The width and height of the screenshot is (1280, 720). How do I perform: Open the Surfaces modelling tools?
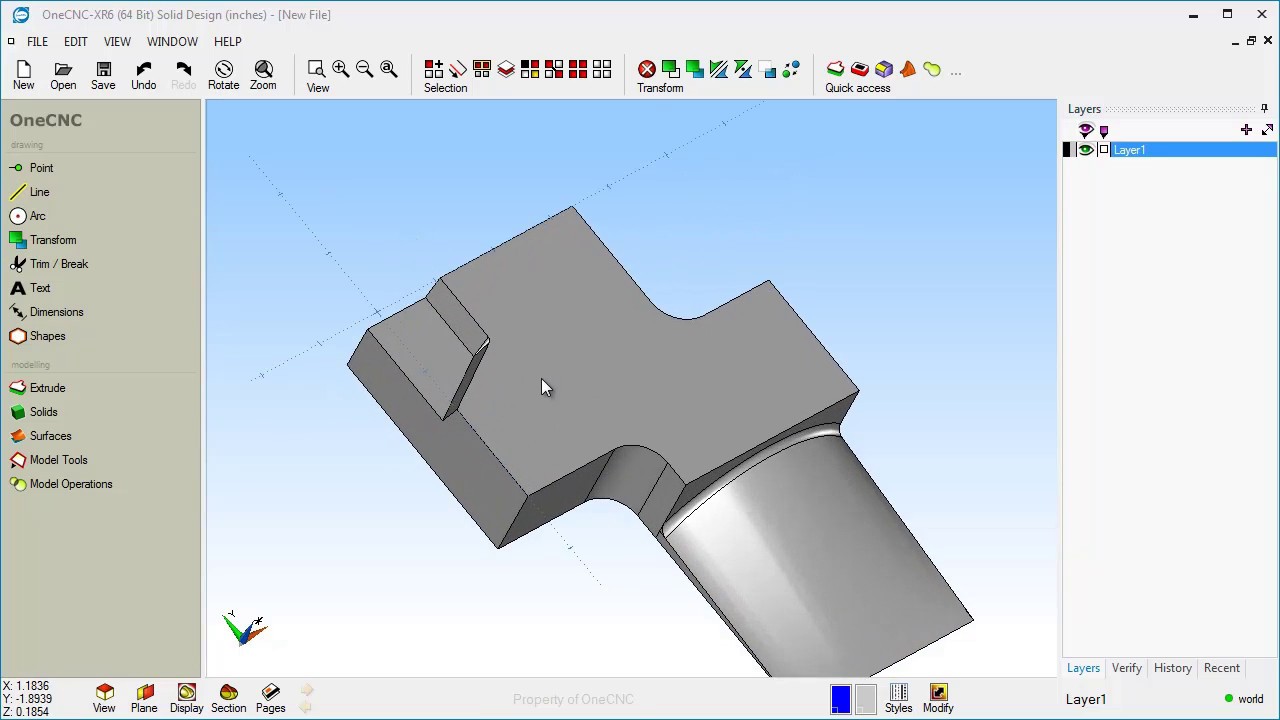[x=41, y=436]
